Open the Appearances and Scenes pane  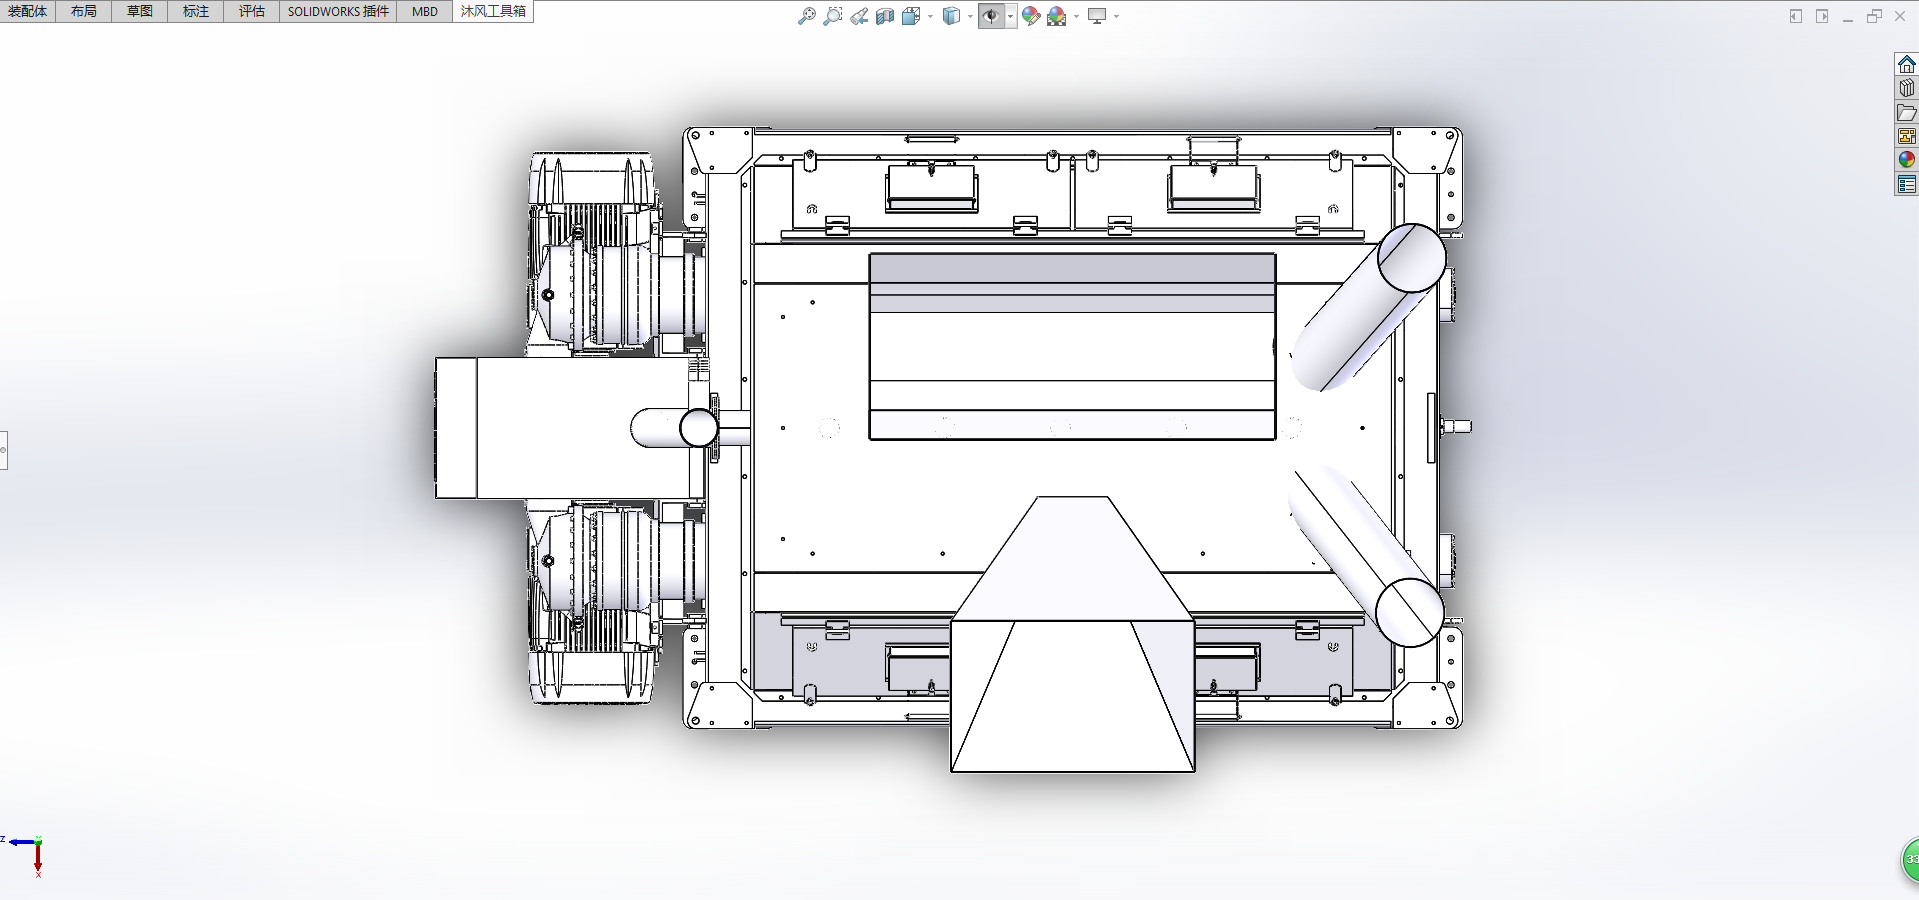pos(1907,160)
